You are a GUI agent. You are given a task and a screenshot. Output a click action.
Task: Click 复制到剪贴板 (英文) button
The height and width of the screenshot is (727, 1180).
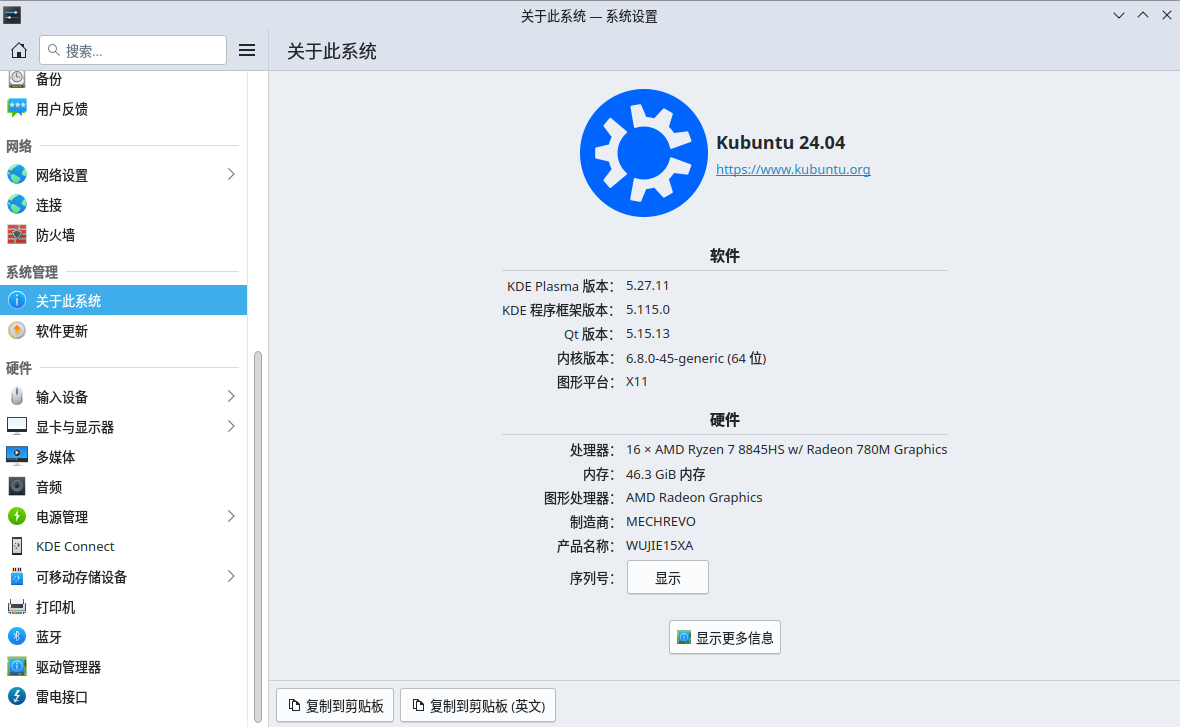(x=478, y=705)
